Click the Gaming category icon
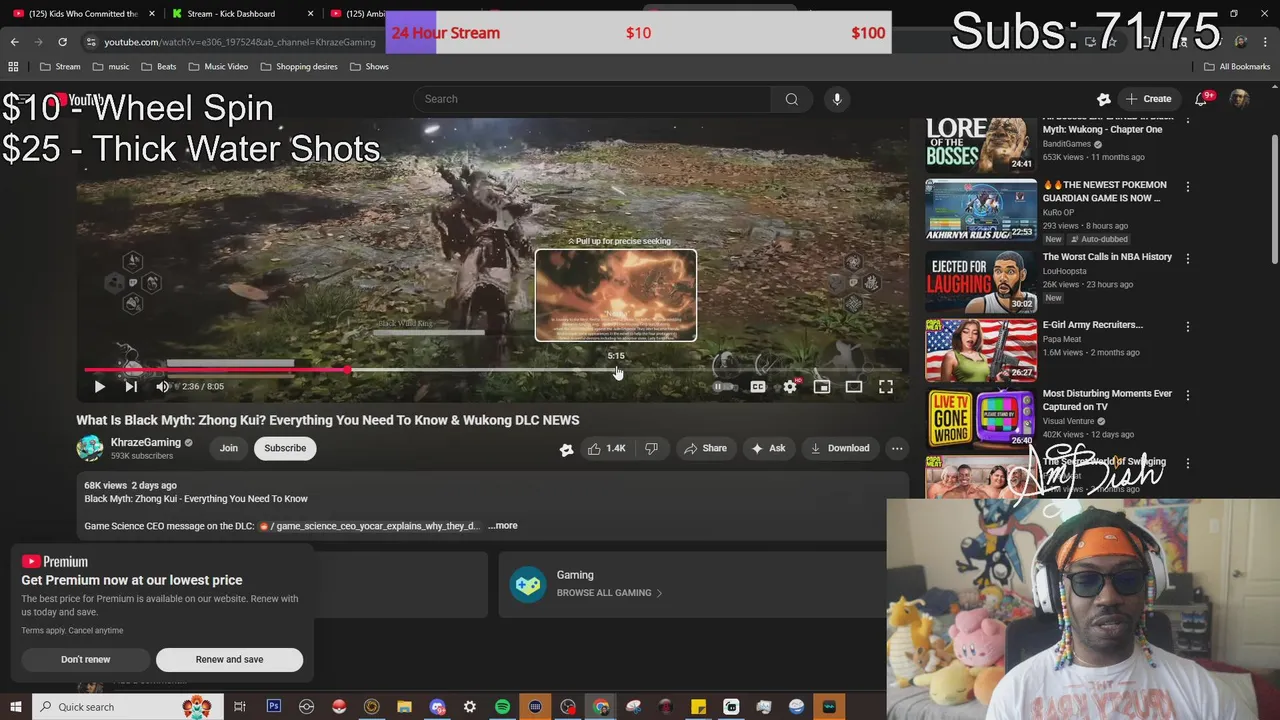This screenshot has width=1280, height=720. (x=528, y=584)
